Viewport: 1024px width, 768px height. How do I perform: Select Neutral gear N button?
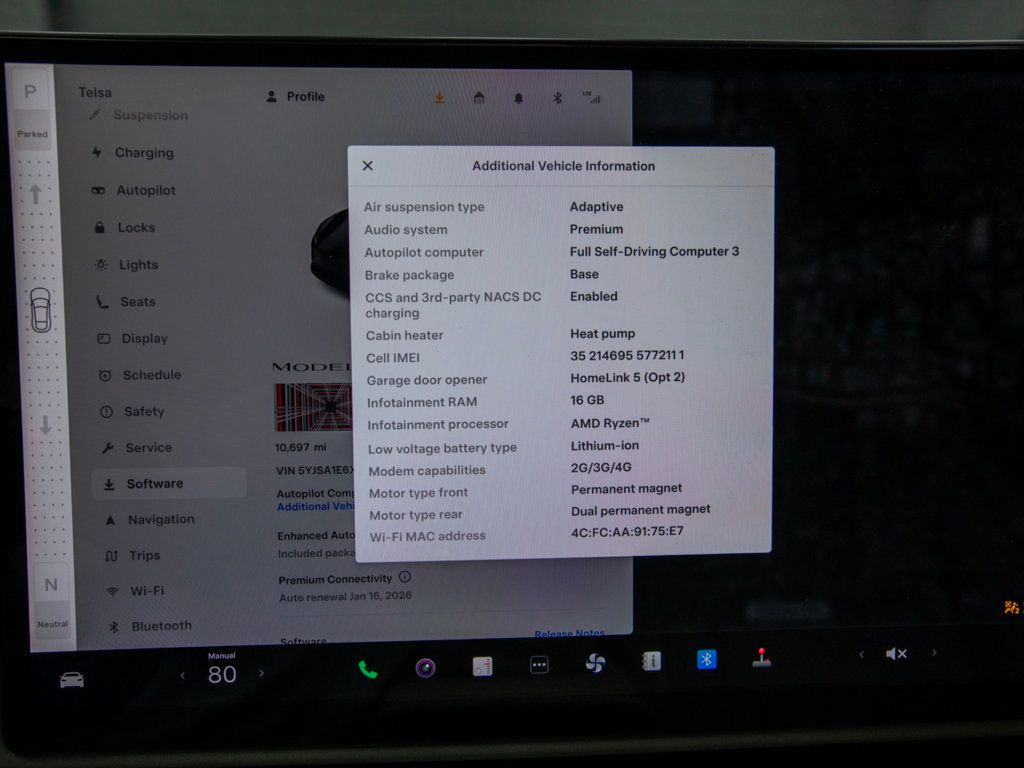51,585
